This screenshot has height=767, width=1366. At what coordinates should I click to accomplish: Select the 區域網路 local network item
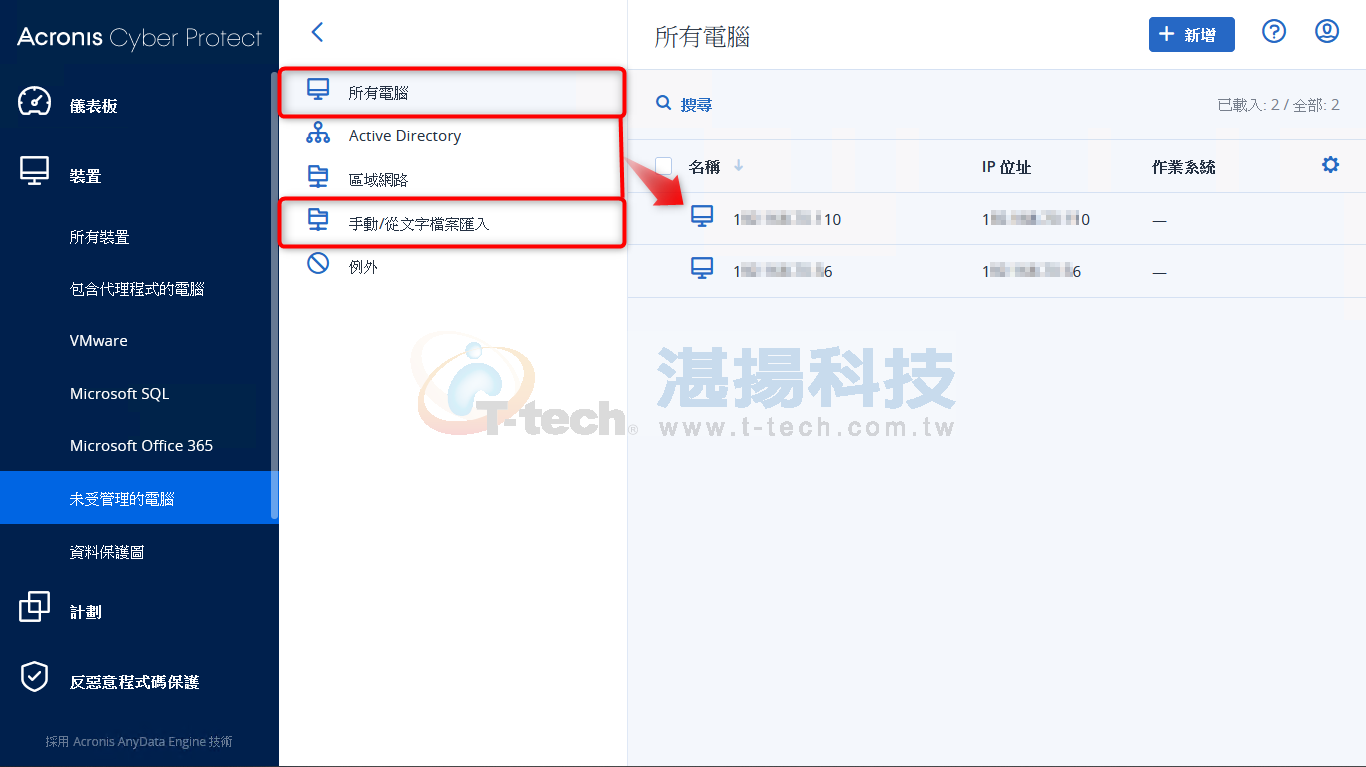(x=452, y=180)
